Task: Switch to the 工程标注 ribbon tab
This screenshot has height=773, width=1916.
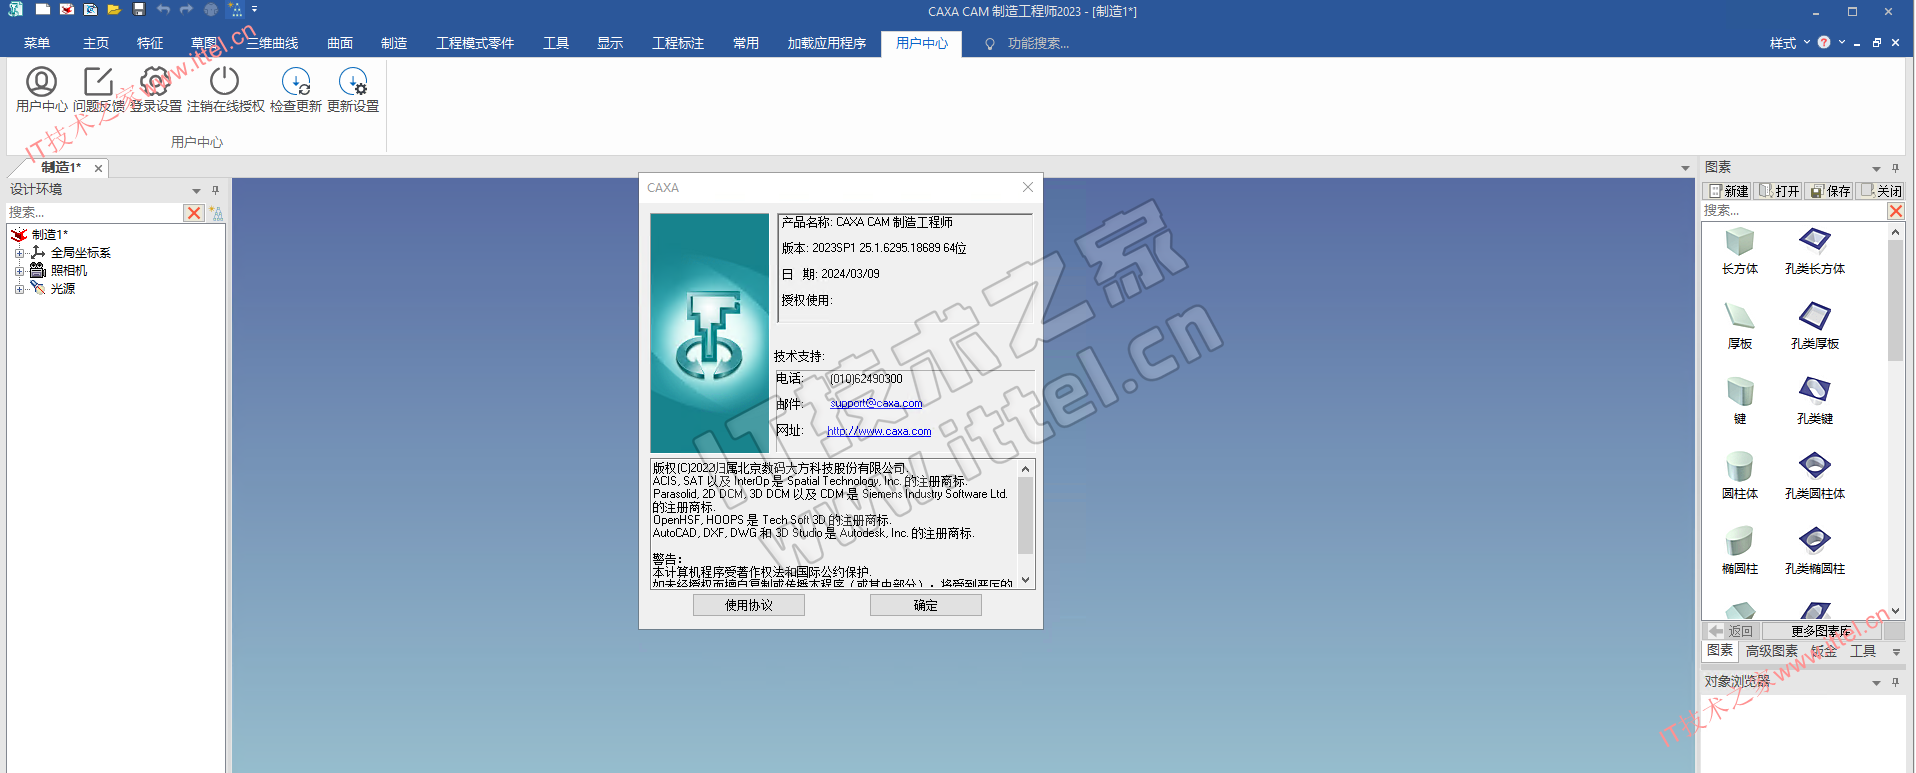Action: pyautogui.click(x=678, y=43)
